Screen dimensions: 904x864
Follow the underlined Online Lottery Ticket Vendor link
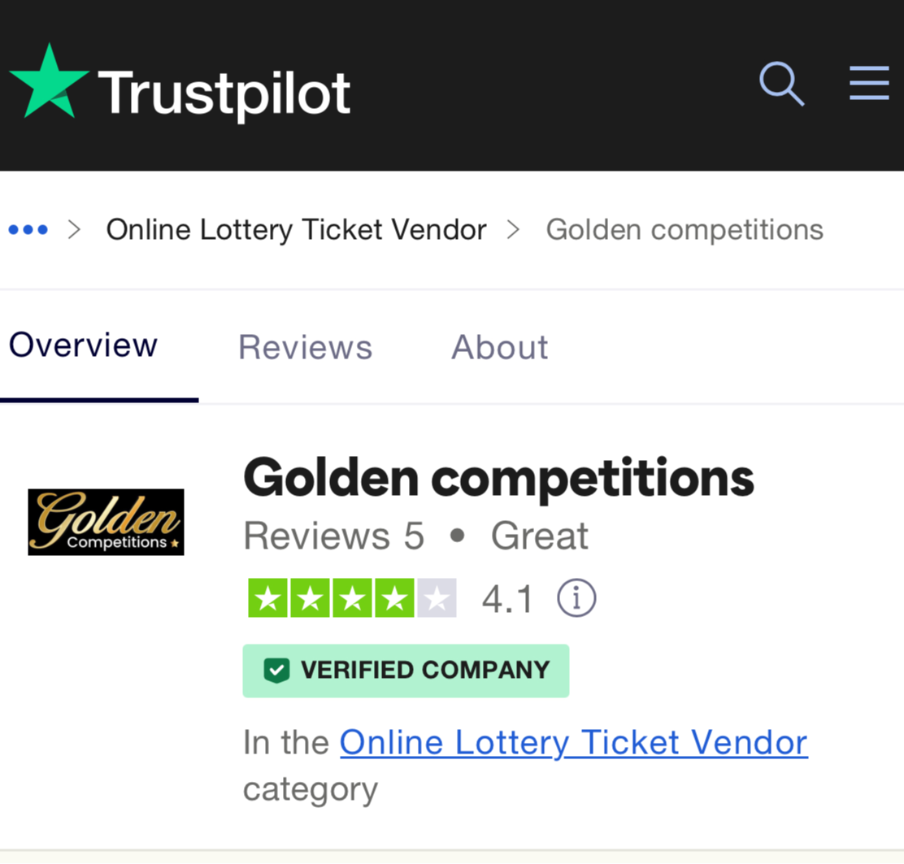pos(574,742)
